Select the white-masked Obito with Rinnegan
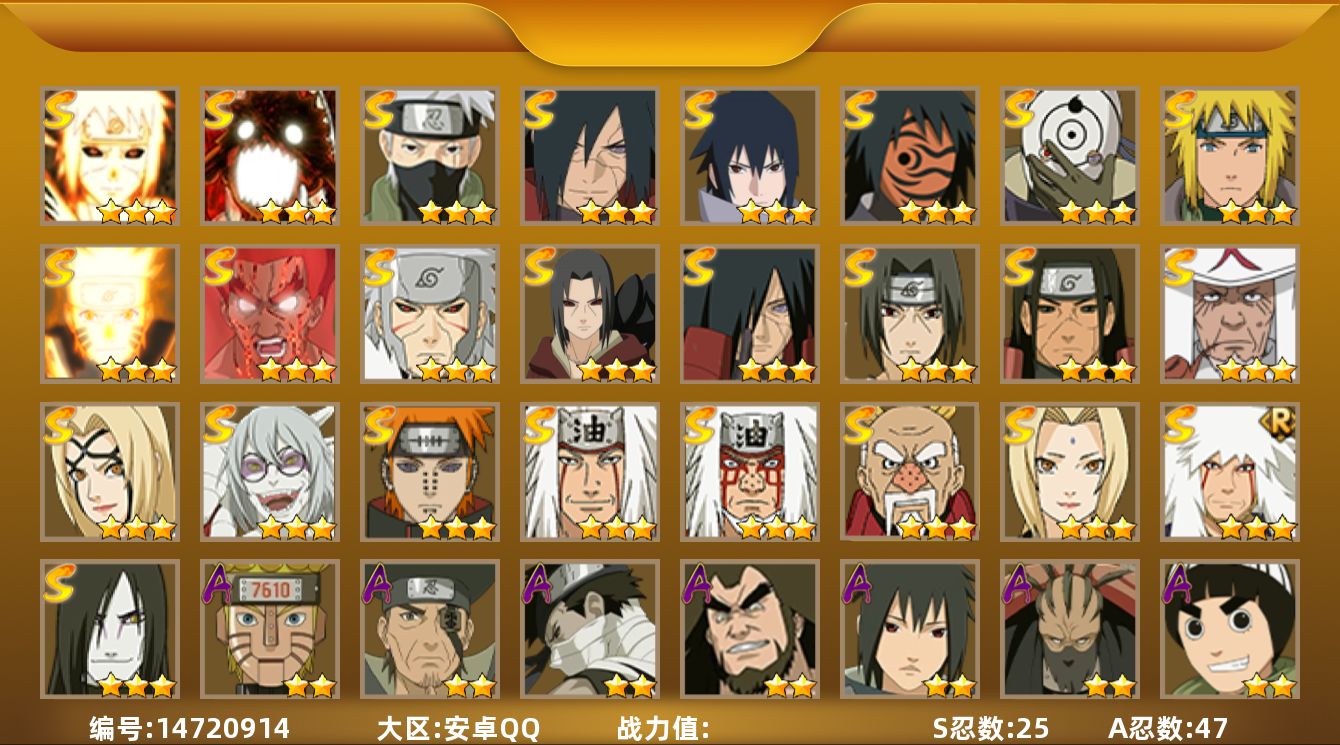1340x745 pixels. [1069, 155]
